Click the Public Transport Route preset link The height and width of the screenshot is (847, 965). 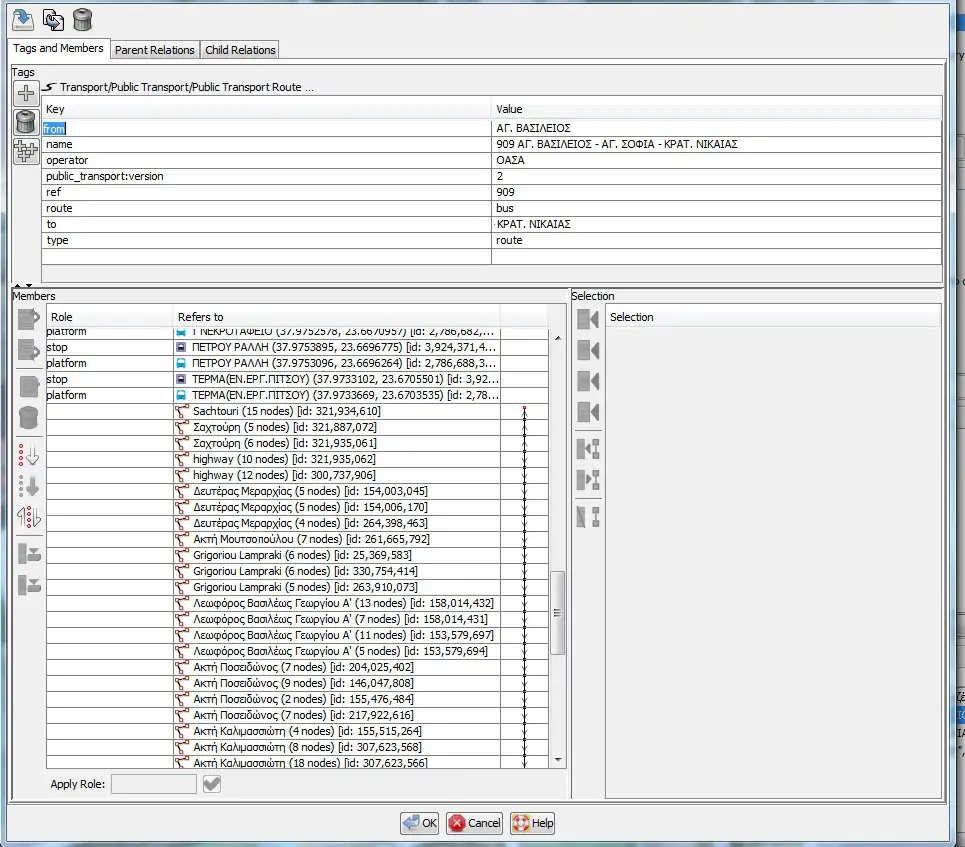[186, 88]
